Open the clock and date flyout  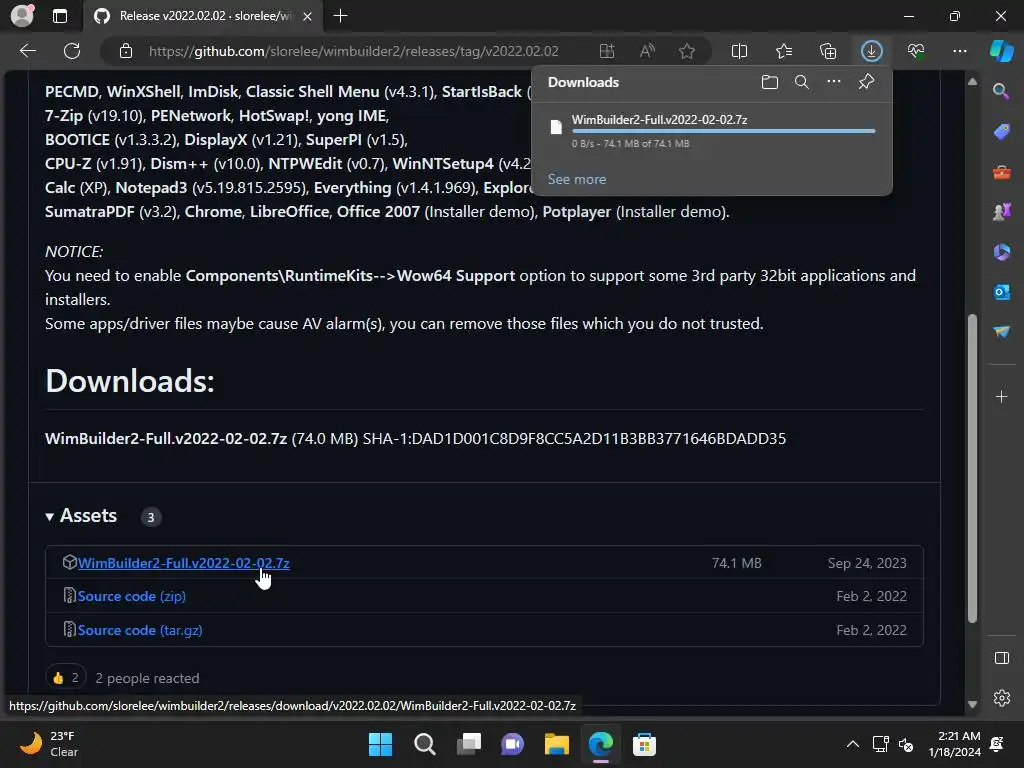tap(954, 744)
